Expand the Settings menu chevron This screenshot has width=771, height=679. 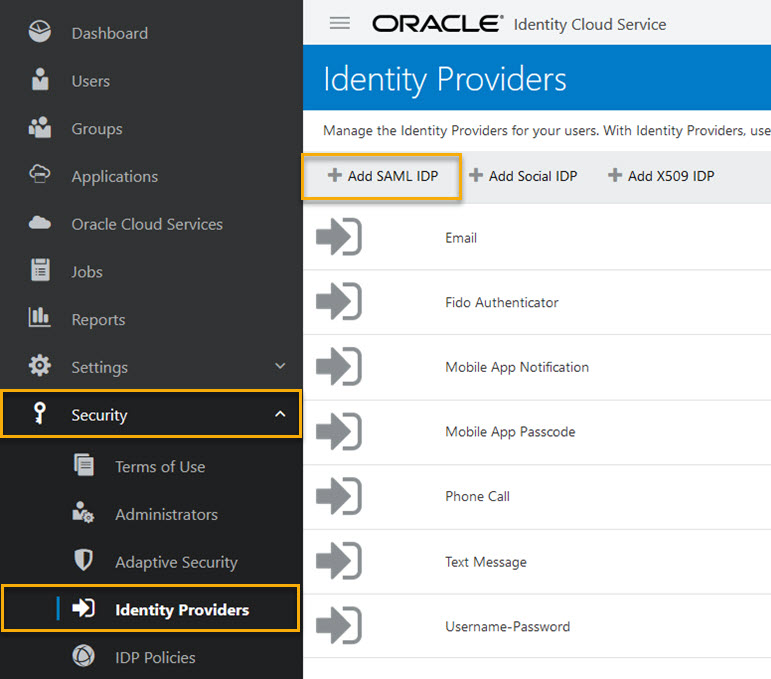pos(280,367)
